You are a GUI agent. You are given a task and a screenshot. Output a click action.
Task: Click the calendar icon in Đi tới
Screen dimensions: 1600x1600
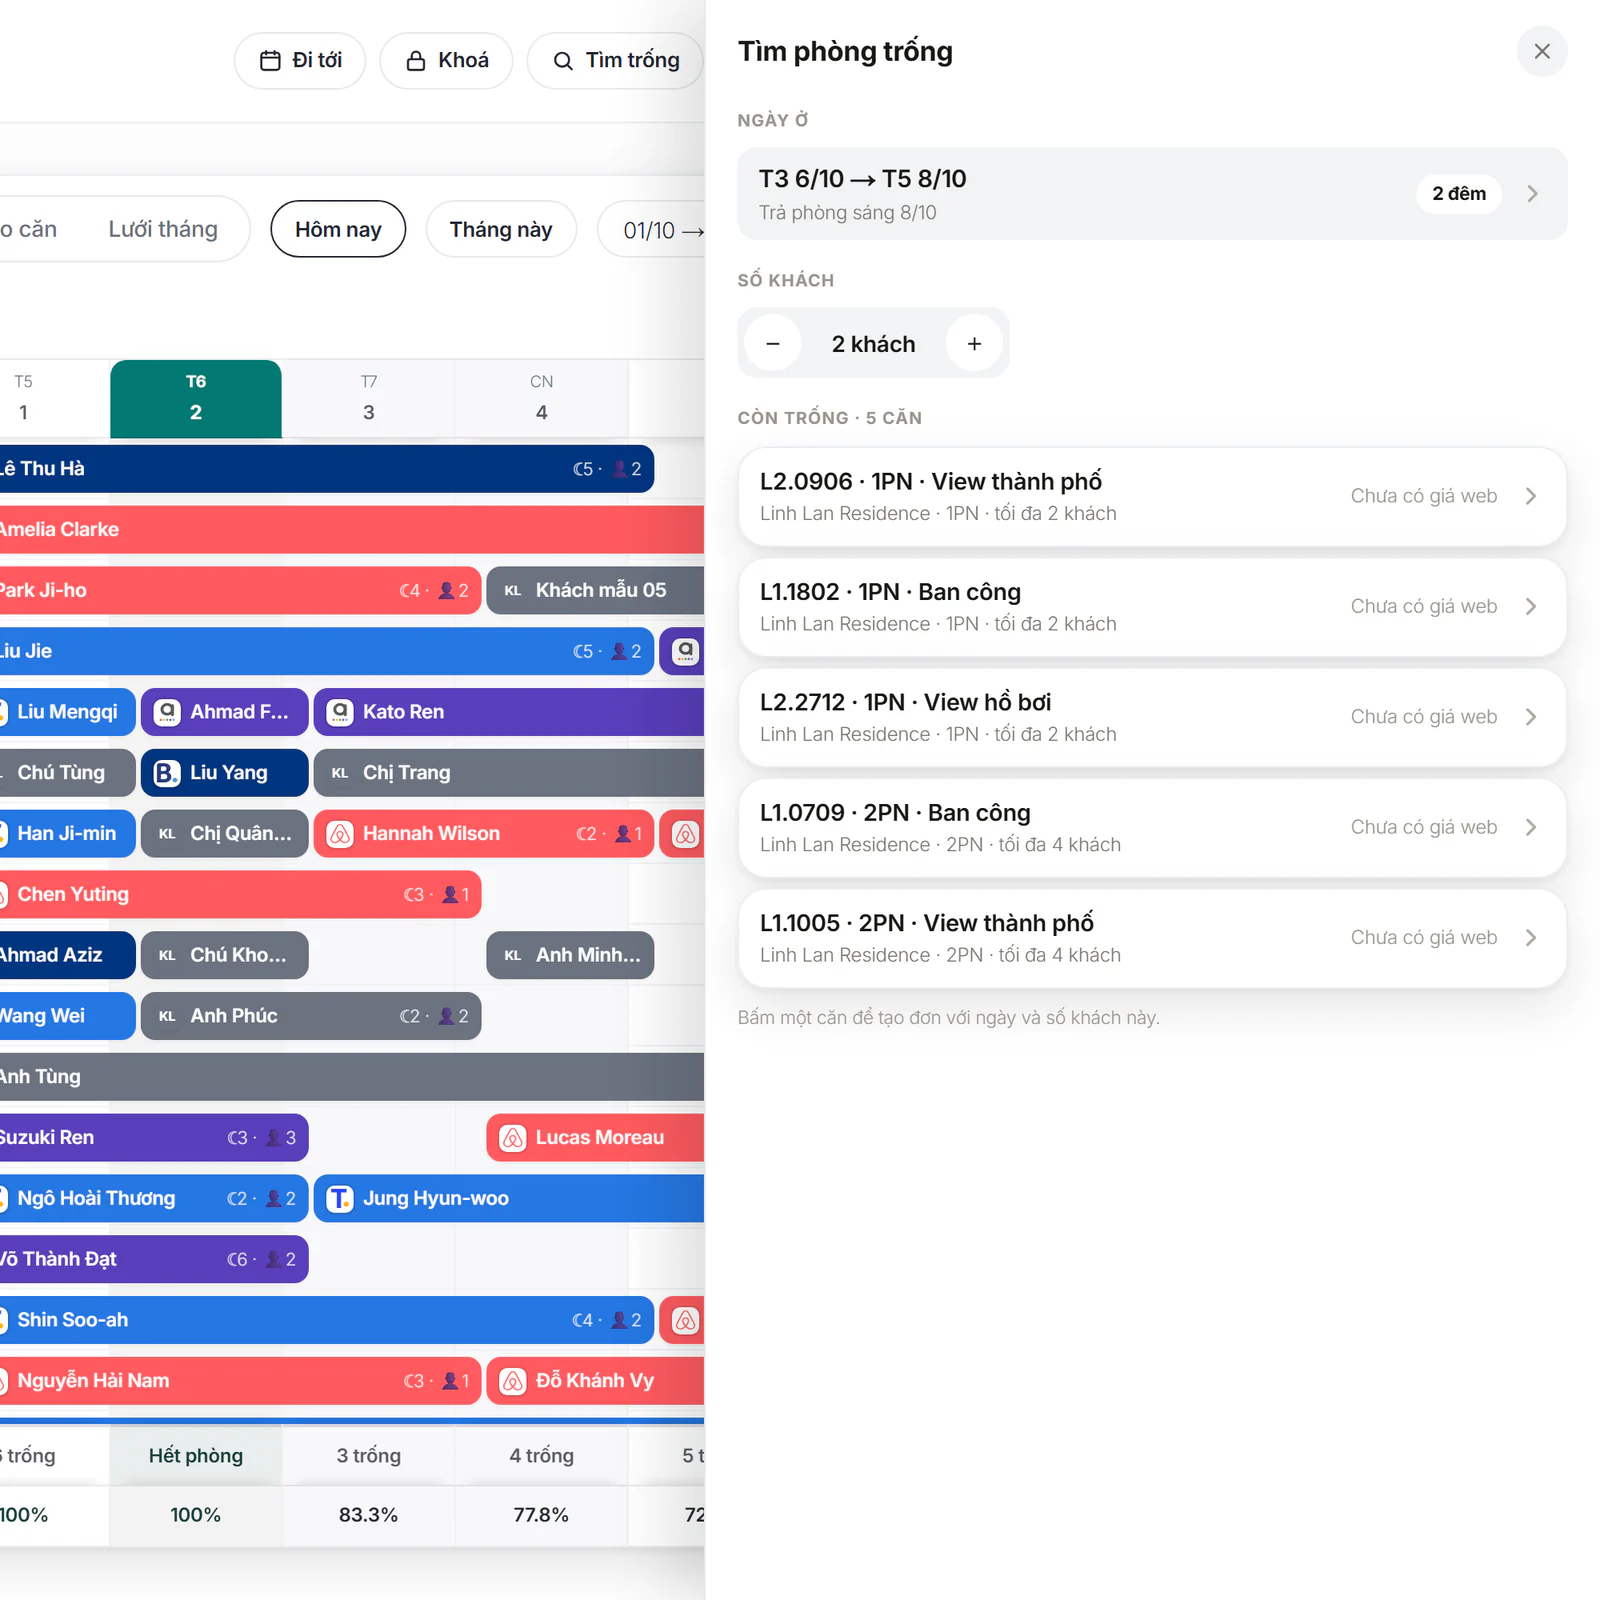pyautogui.click(x=270, y=61)
